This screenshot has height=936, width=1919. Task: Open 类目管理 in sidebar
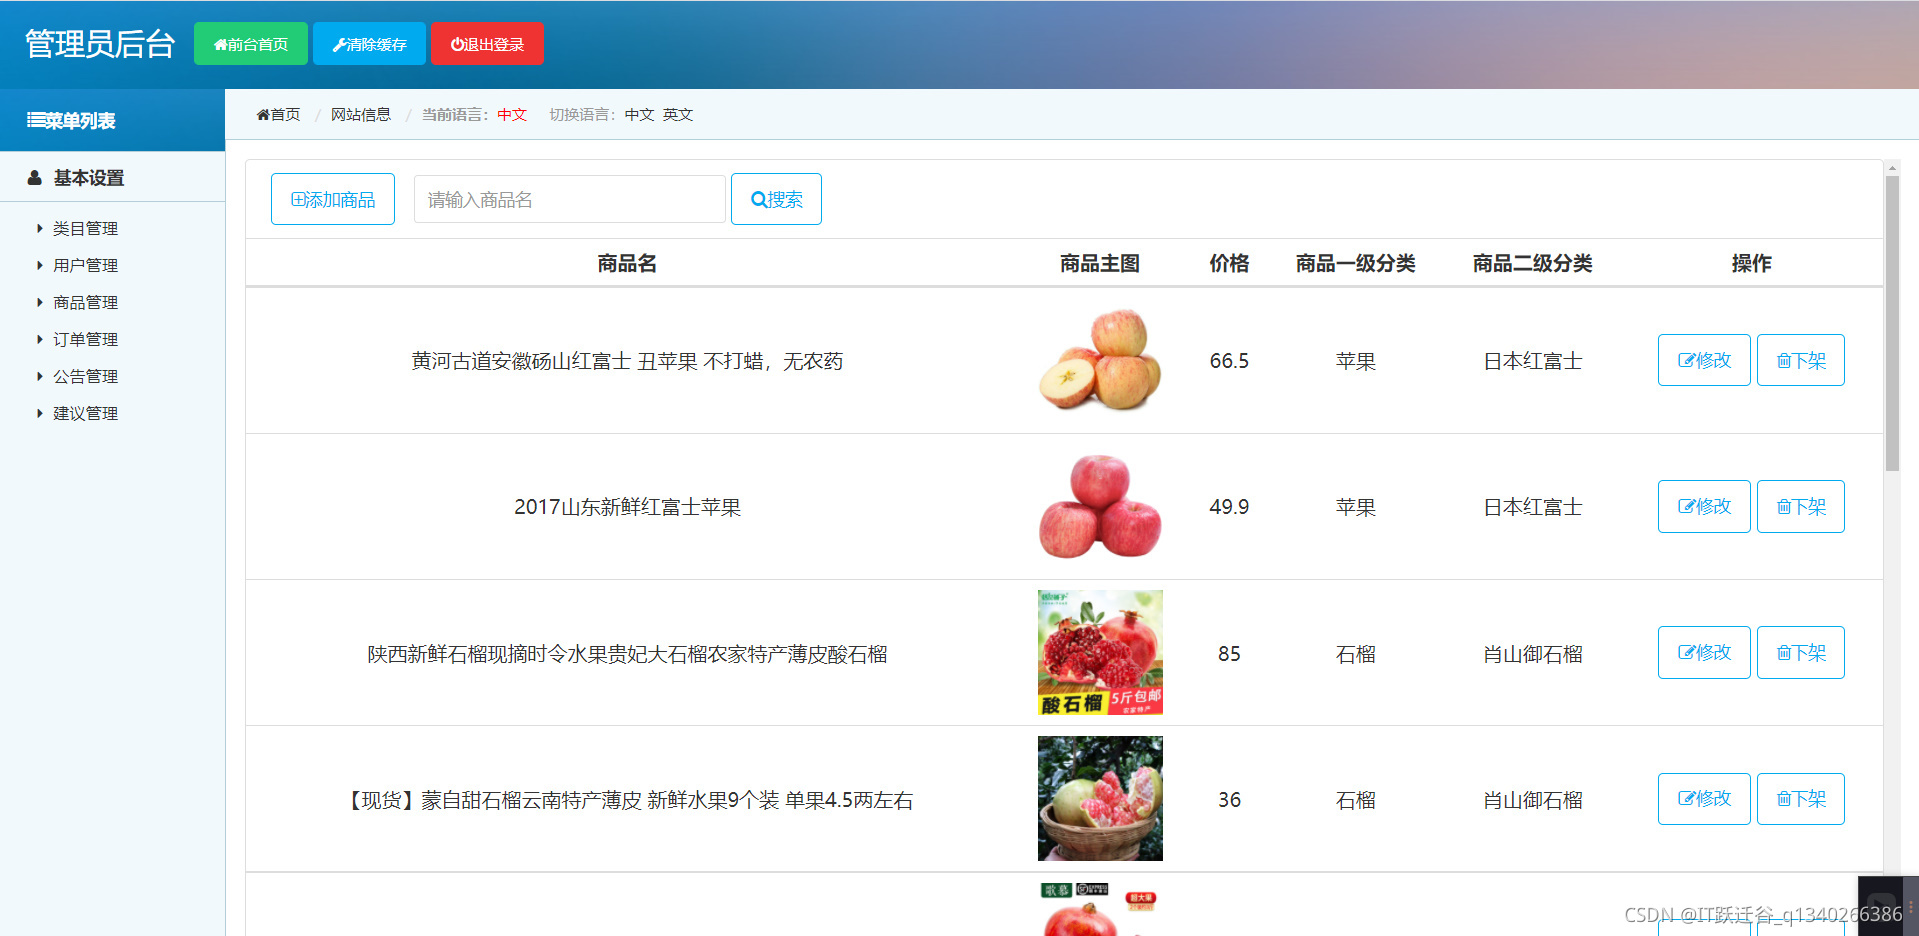[85, 228]
